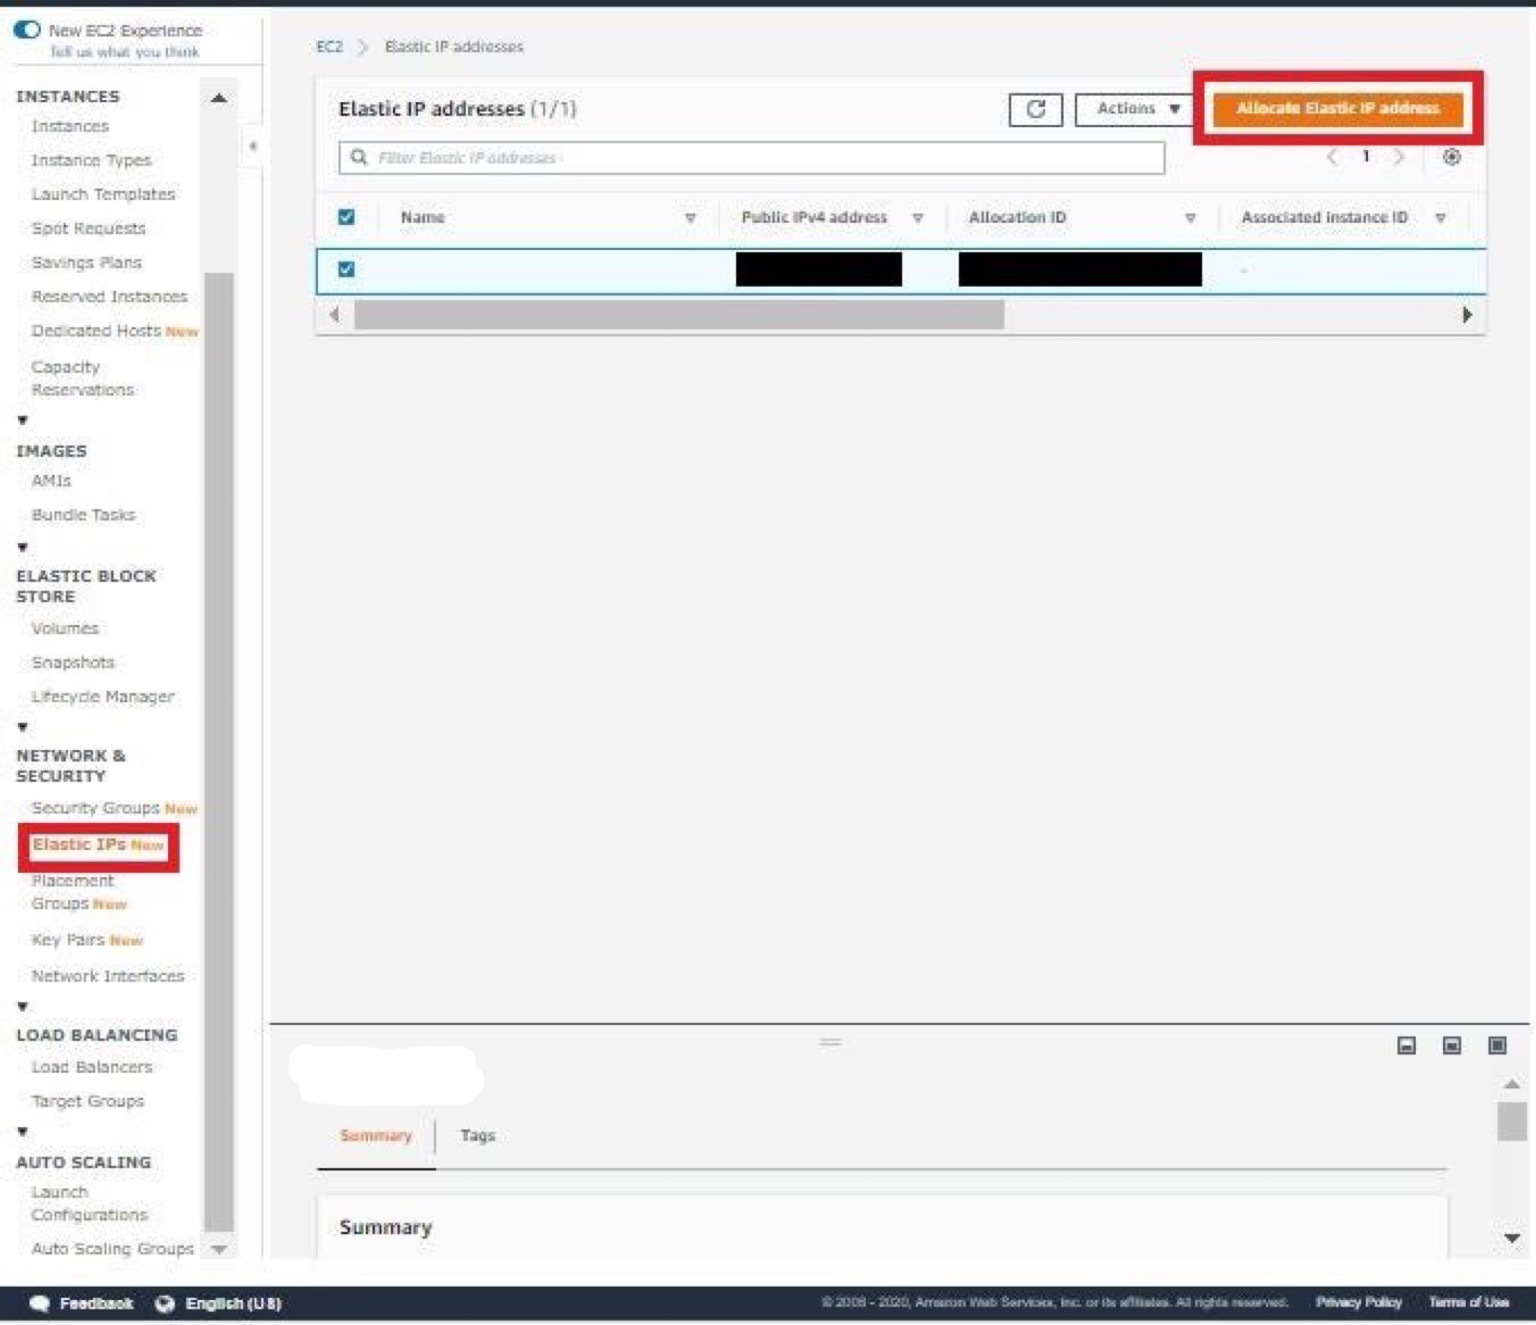The image size is (1536, 1325).
Task: Change language via English (US)
Action: coord(233,1303)
